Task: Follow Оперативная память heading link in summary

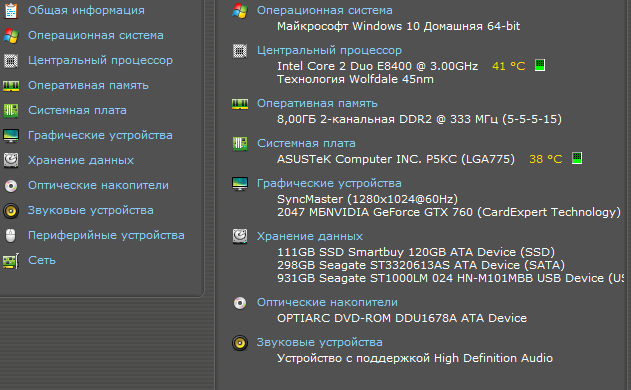Action: [317, 103]
